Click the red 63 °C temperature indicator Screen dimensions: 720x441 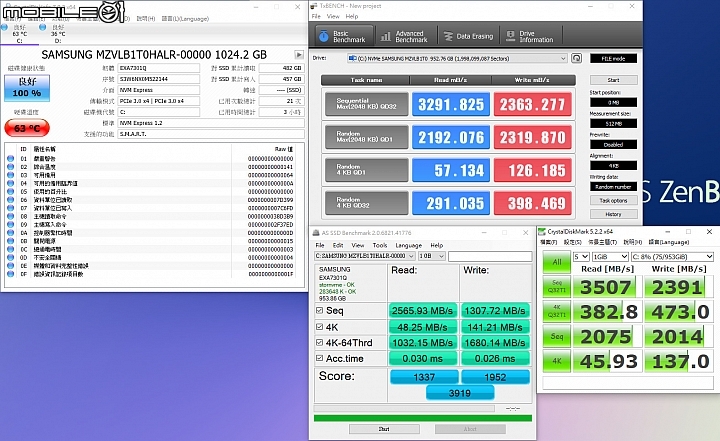[x=27, y=128]
